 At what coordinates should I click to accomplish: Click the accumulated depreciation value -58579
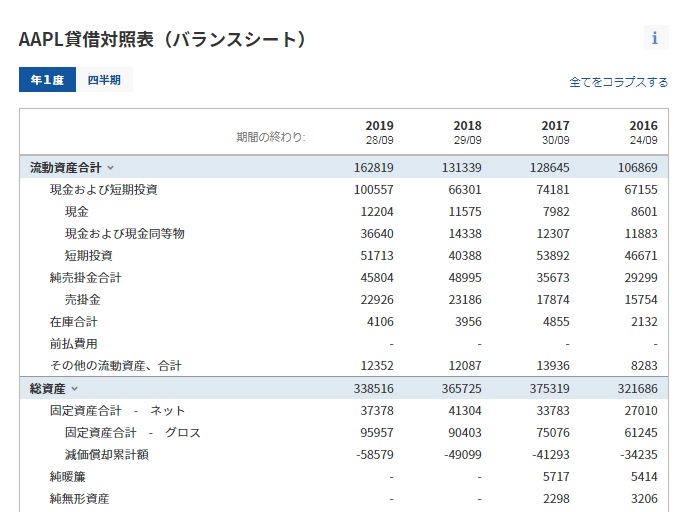click(x=375, y=454)
